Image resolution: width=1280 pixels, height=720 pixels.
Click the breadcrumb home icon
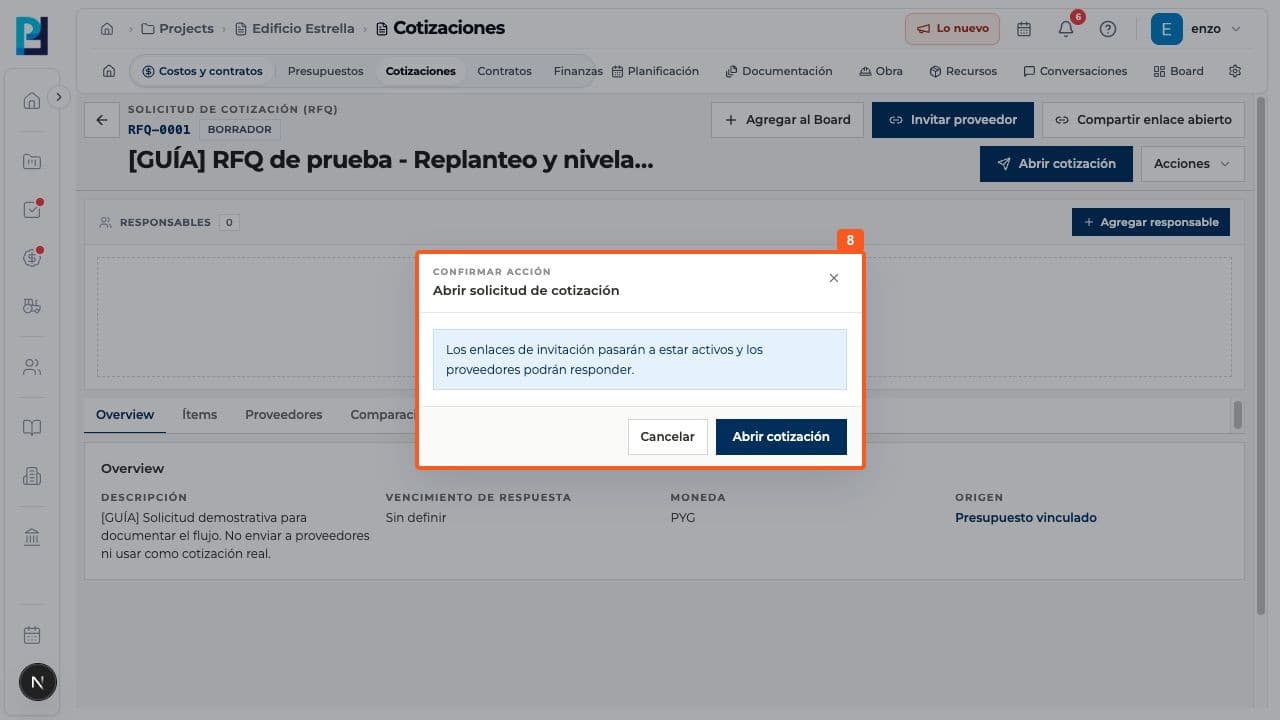(x=107, y=29)
